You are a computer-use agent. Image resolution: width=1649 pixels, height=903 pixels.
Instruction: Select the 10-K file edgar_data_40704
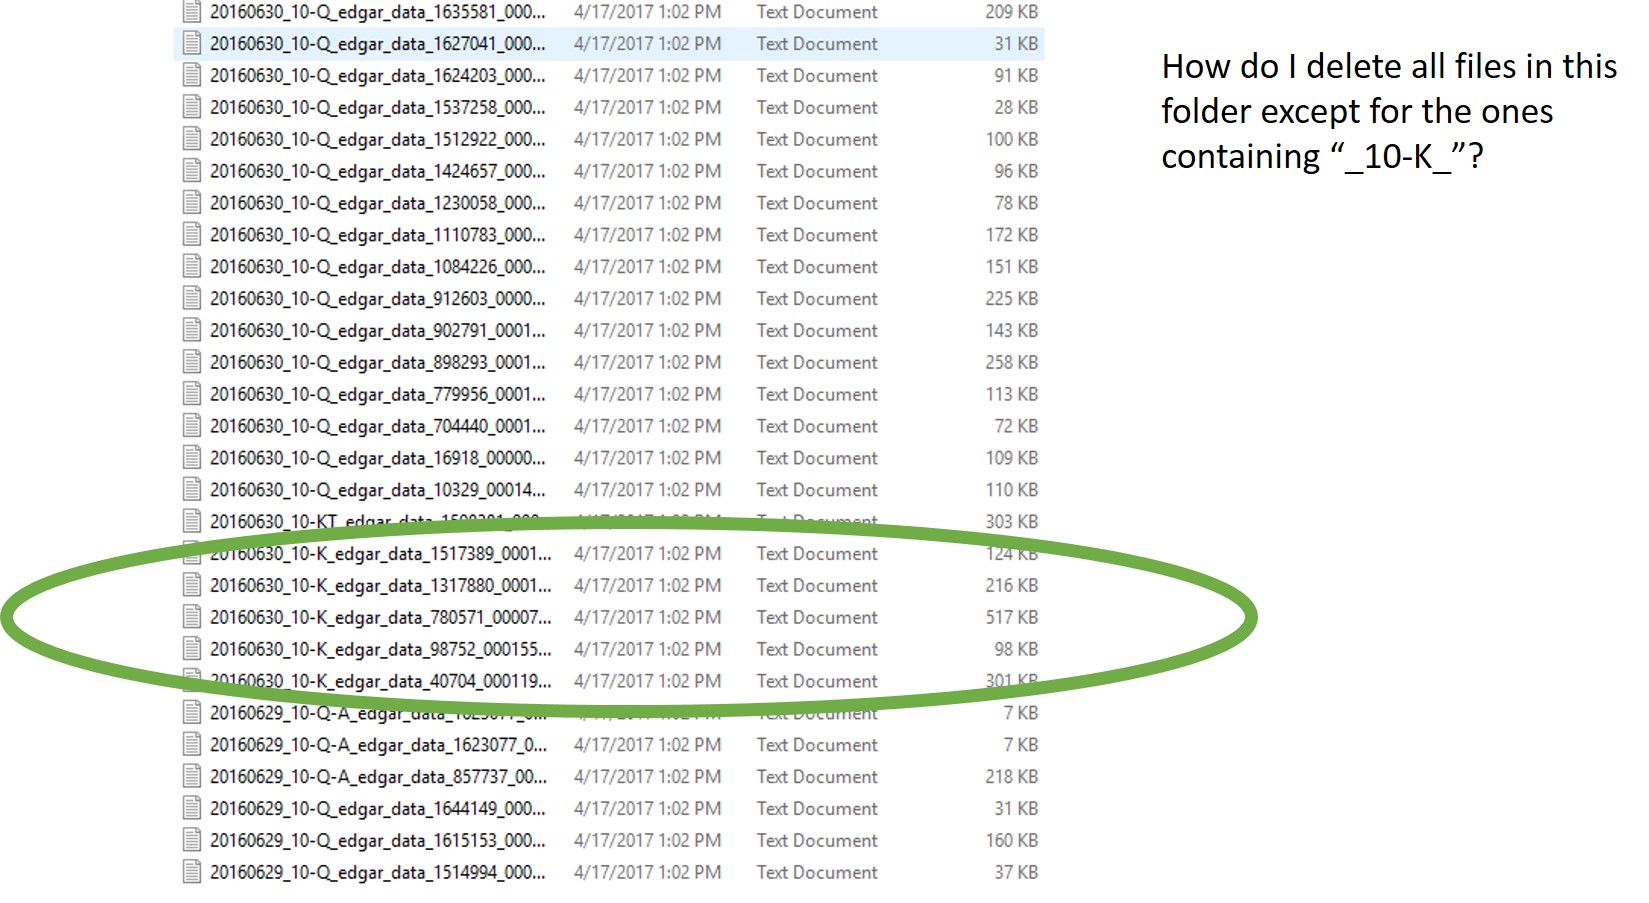(x=380, y=681)
